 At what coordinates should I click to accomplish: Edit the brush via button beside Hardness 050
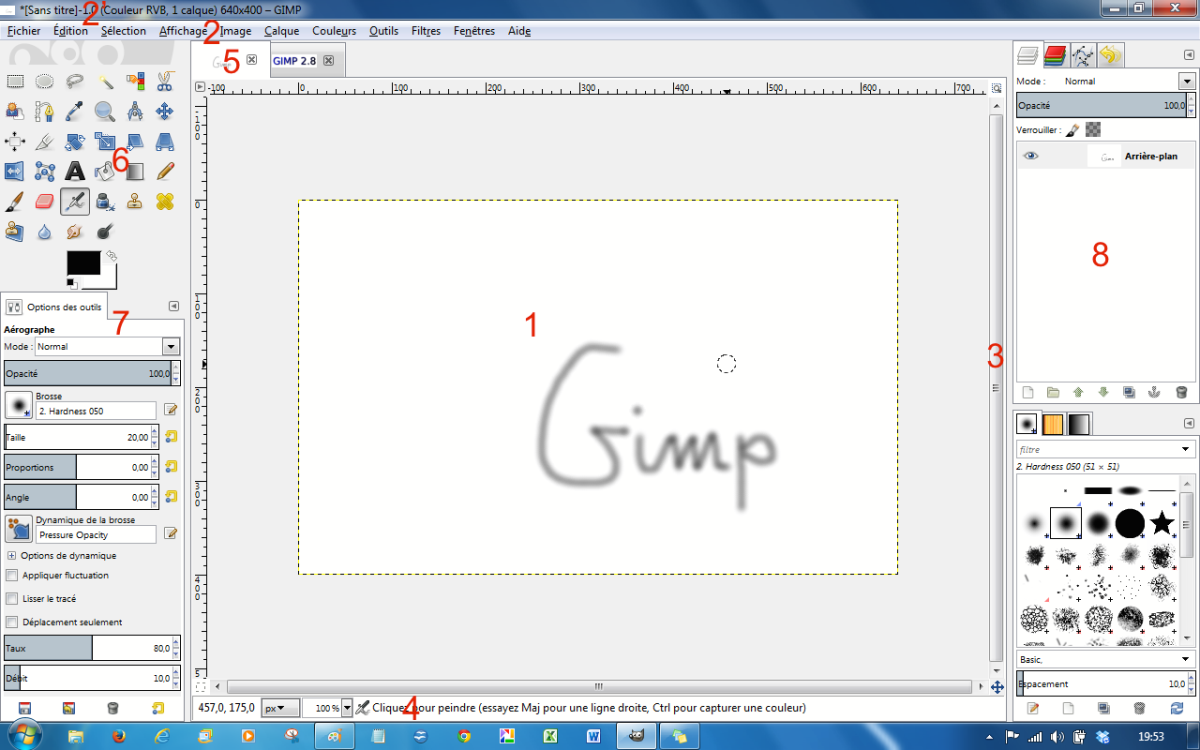tap(170, 410)
